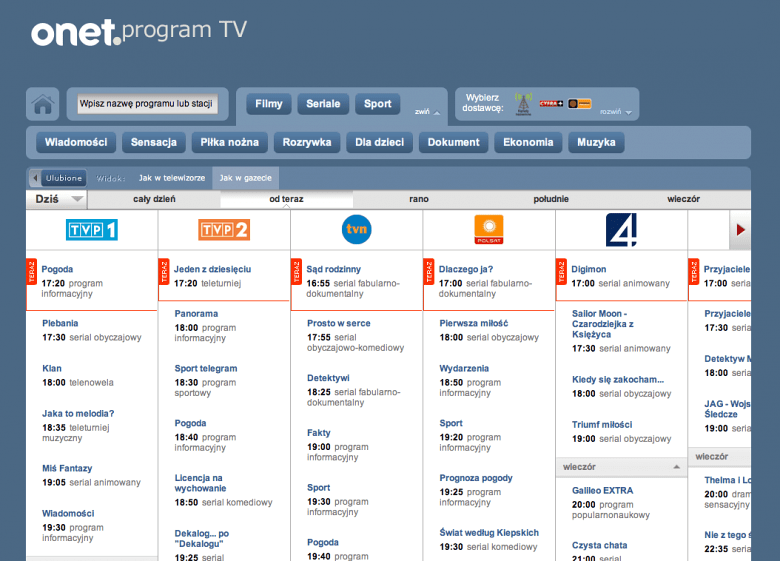Click the left arrow next to Ulubione
This screenshot has height=561, width=780.
(x=35, y=178)
